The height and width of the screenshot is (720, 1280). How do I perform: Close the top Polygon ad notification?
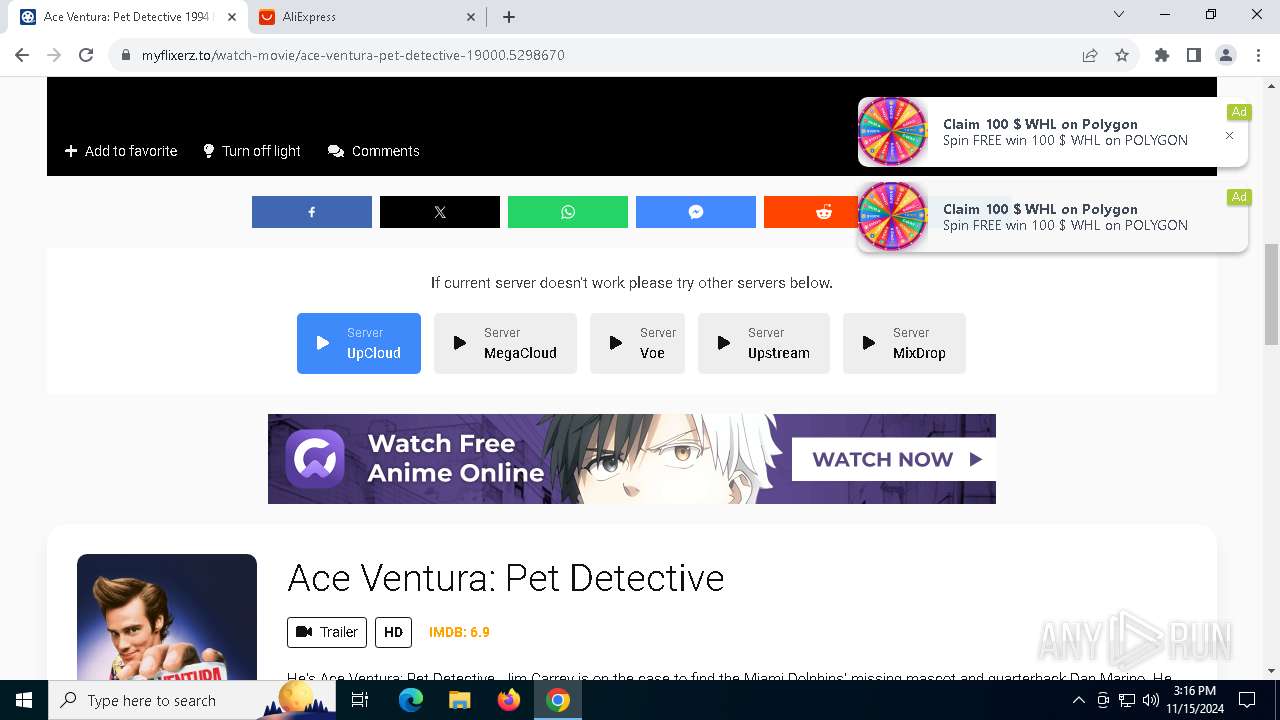click(1230, 135)
